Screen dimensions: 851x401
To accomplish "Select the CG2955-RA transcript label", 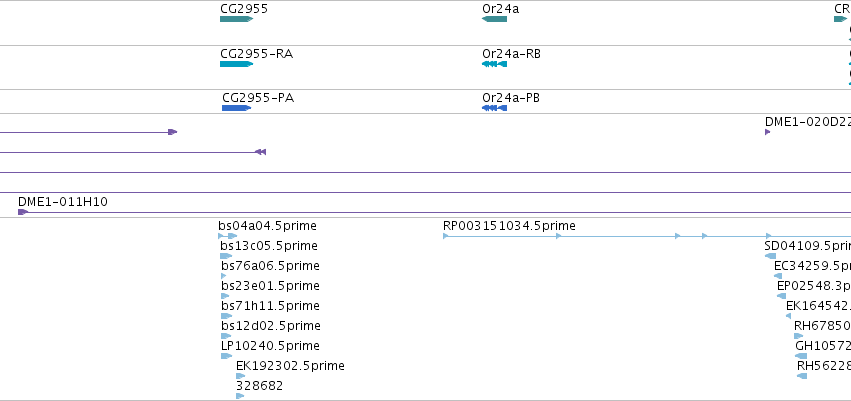I will click(257, 54).
